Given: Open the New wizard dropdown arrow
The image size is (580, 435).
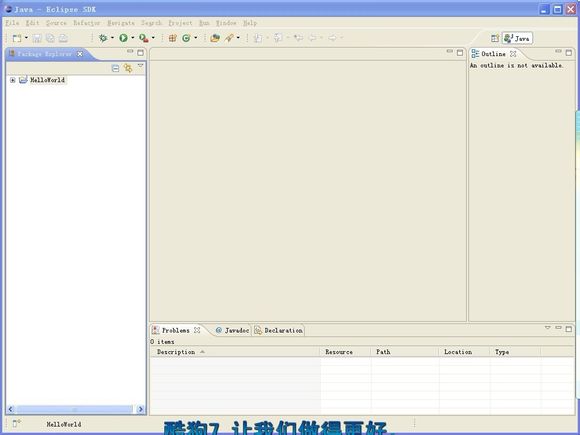Looking at the screenshot, I should click(26, 38).
